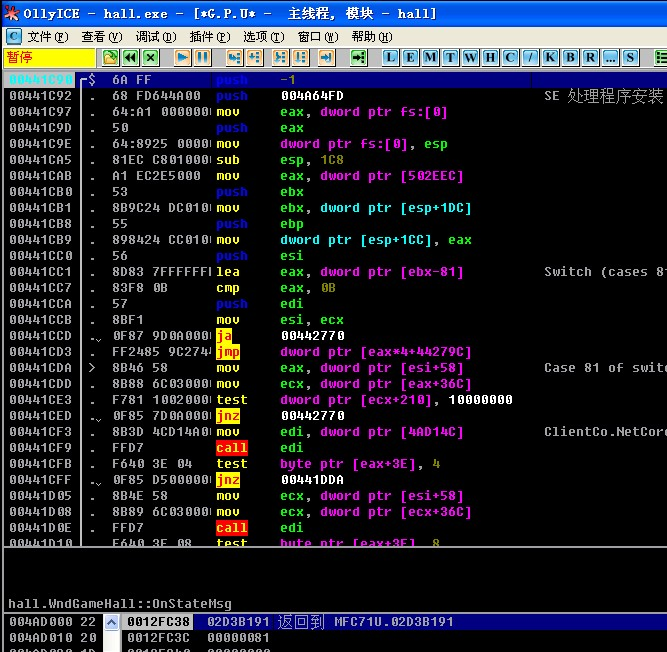Click the 暂停 status indicator
667x652 pixels.
[49, 57]
